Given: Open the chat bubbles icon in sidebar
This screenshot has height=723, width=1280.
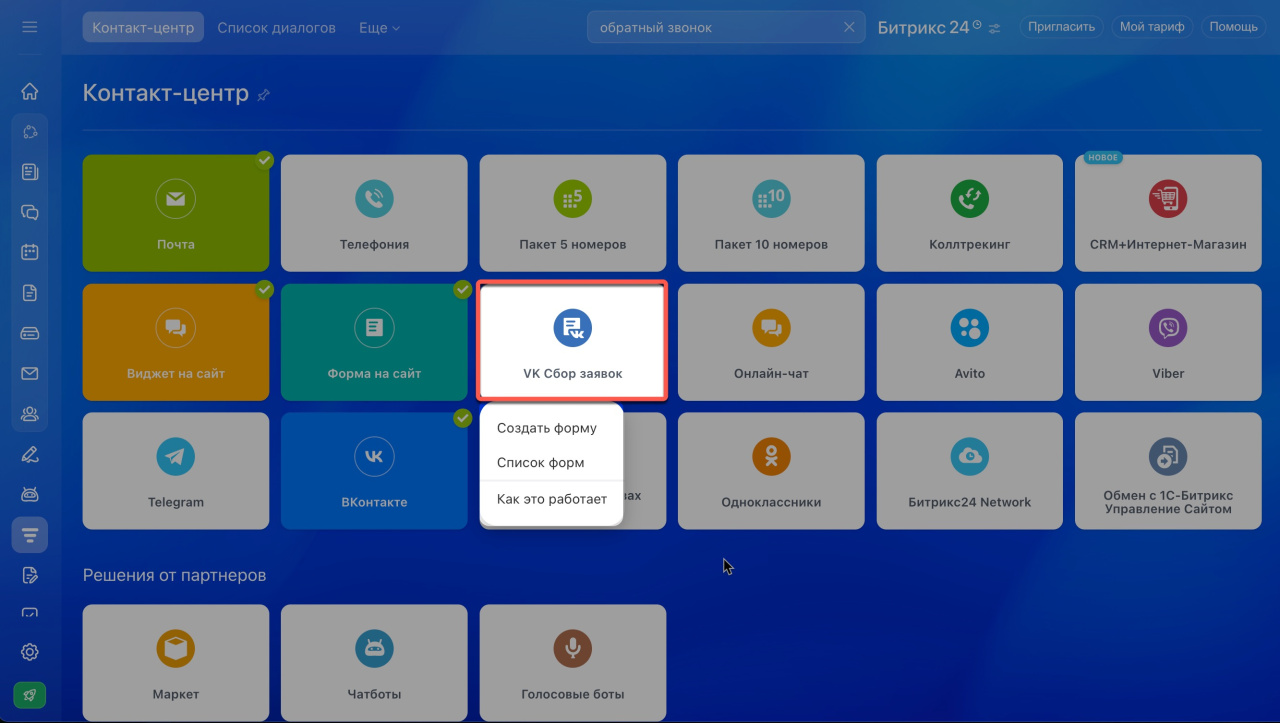Looking at the screenshot, I should 30,212.
